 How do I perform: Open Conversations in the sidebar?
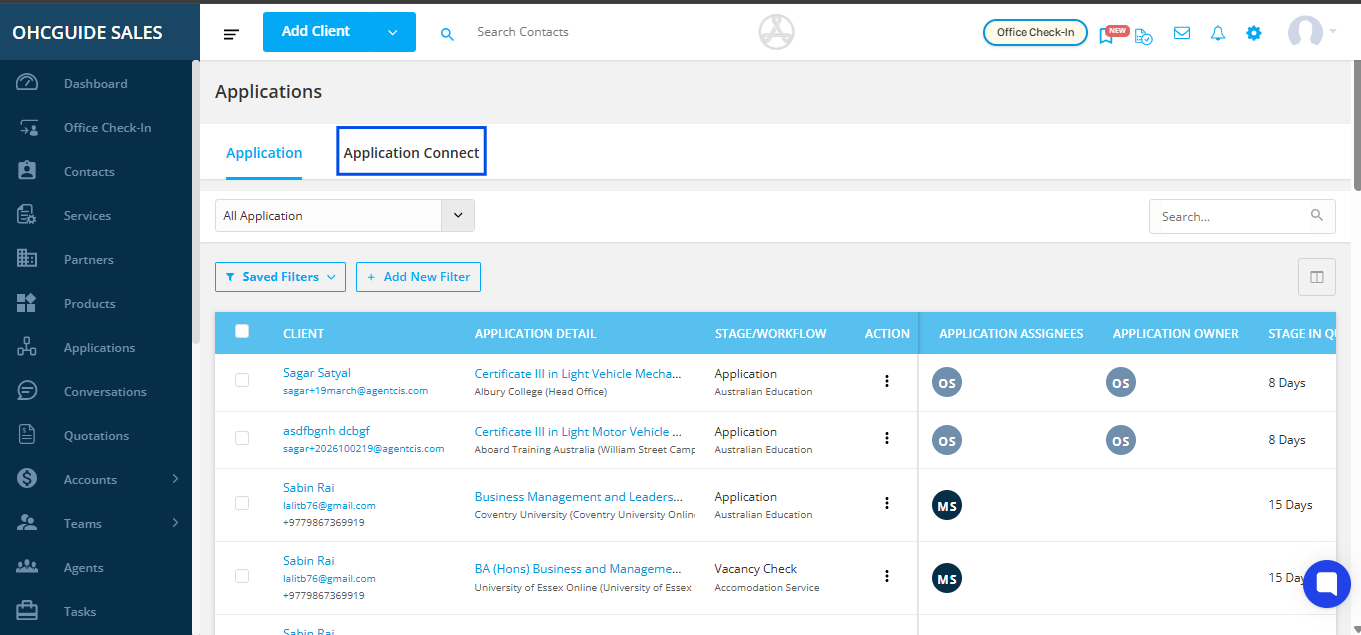point(105,392)
